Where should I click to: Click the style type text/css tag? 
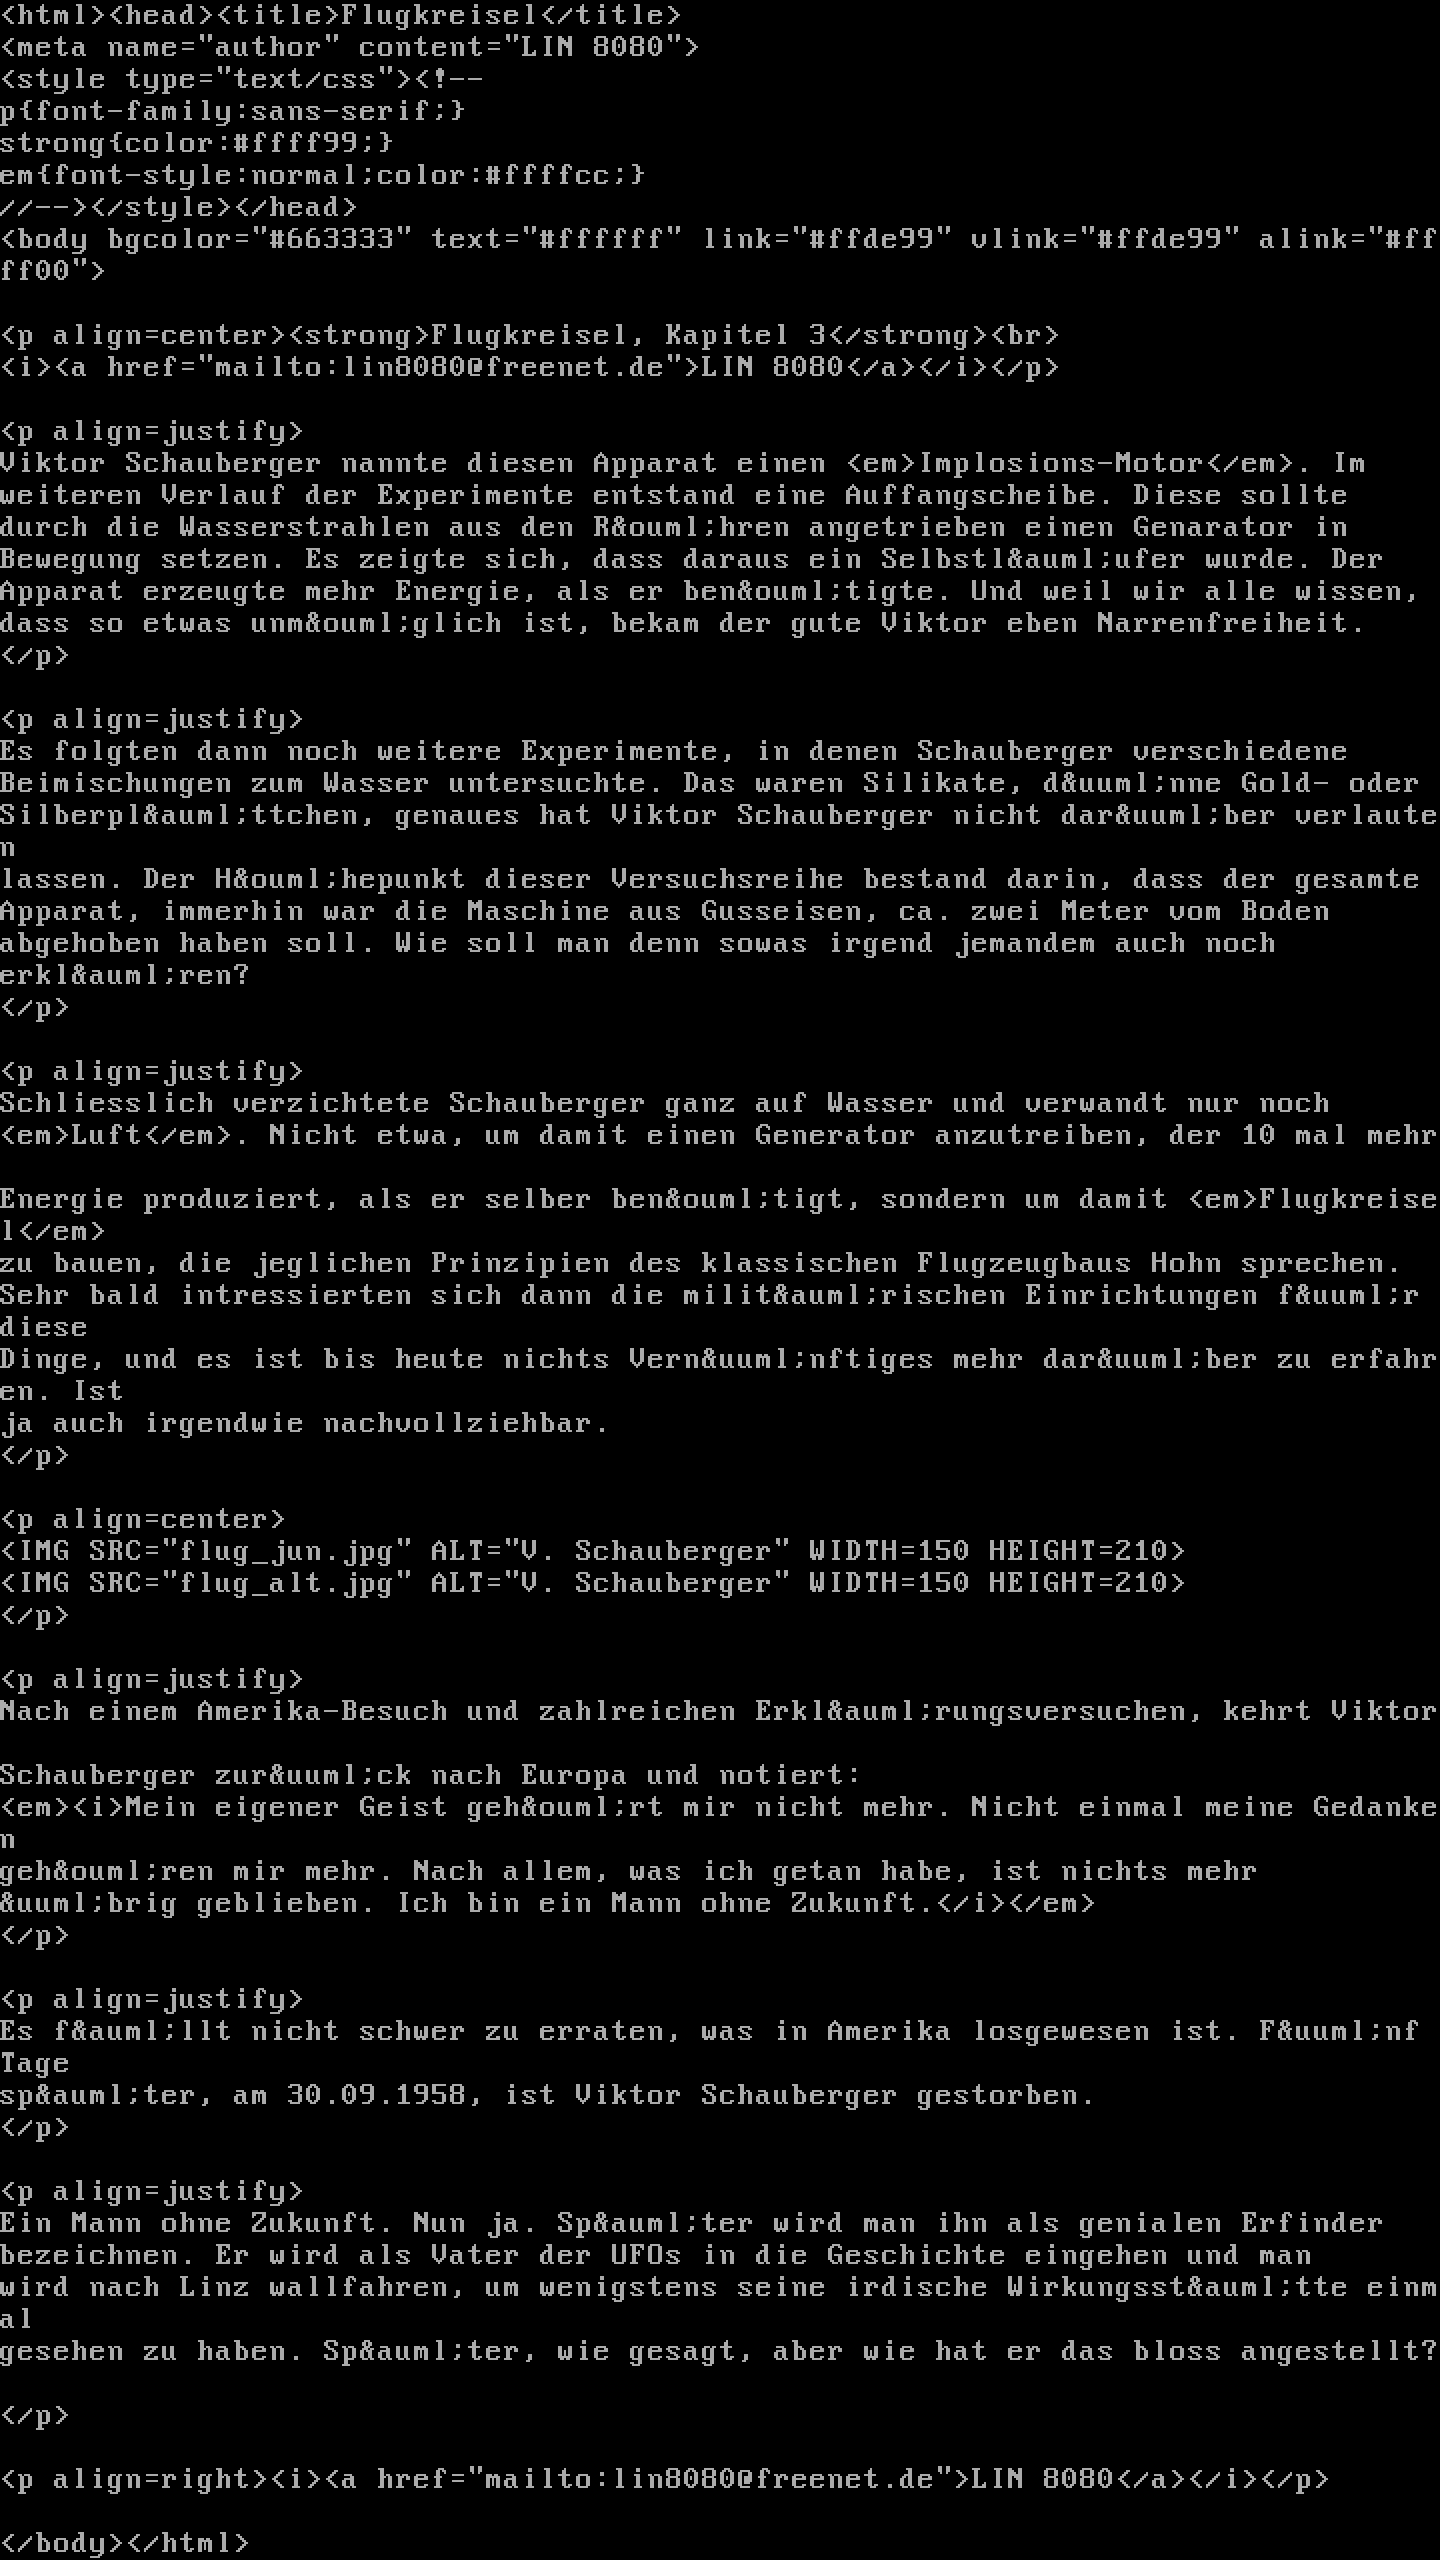click(x=206, y=79)
